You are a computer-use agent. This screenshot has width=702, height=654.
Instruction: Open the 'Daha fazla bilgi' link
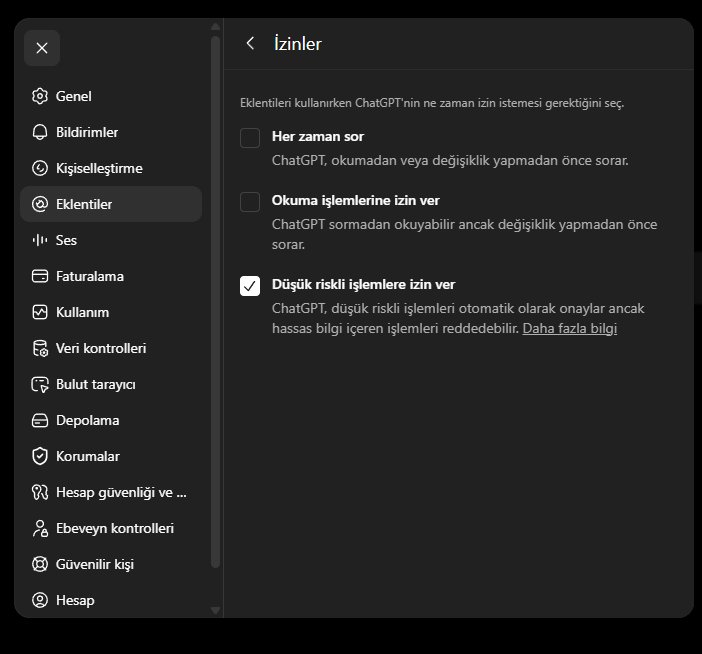(569, 329)
